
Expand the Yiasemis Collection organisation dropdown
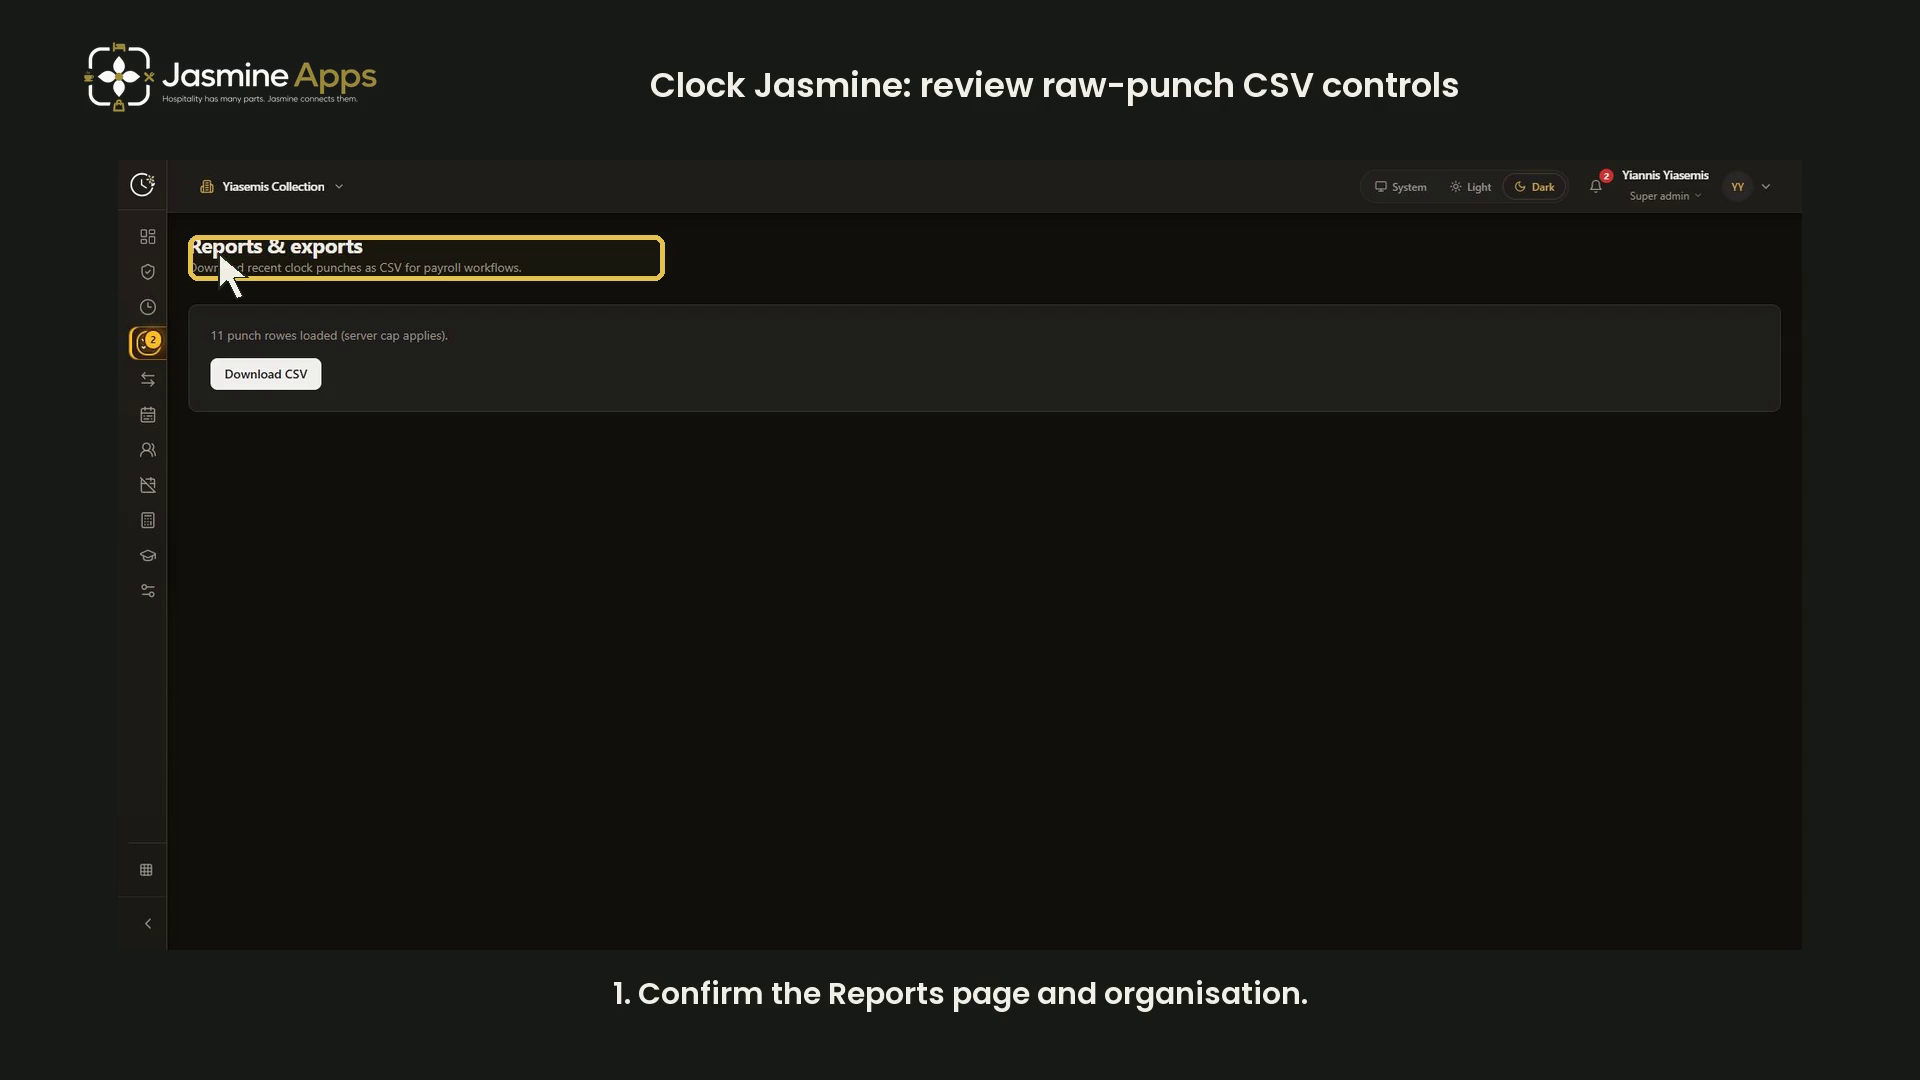point(272,187)
